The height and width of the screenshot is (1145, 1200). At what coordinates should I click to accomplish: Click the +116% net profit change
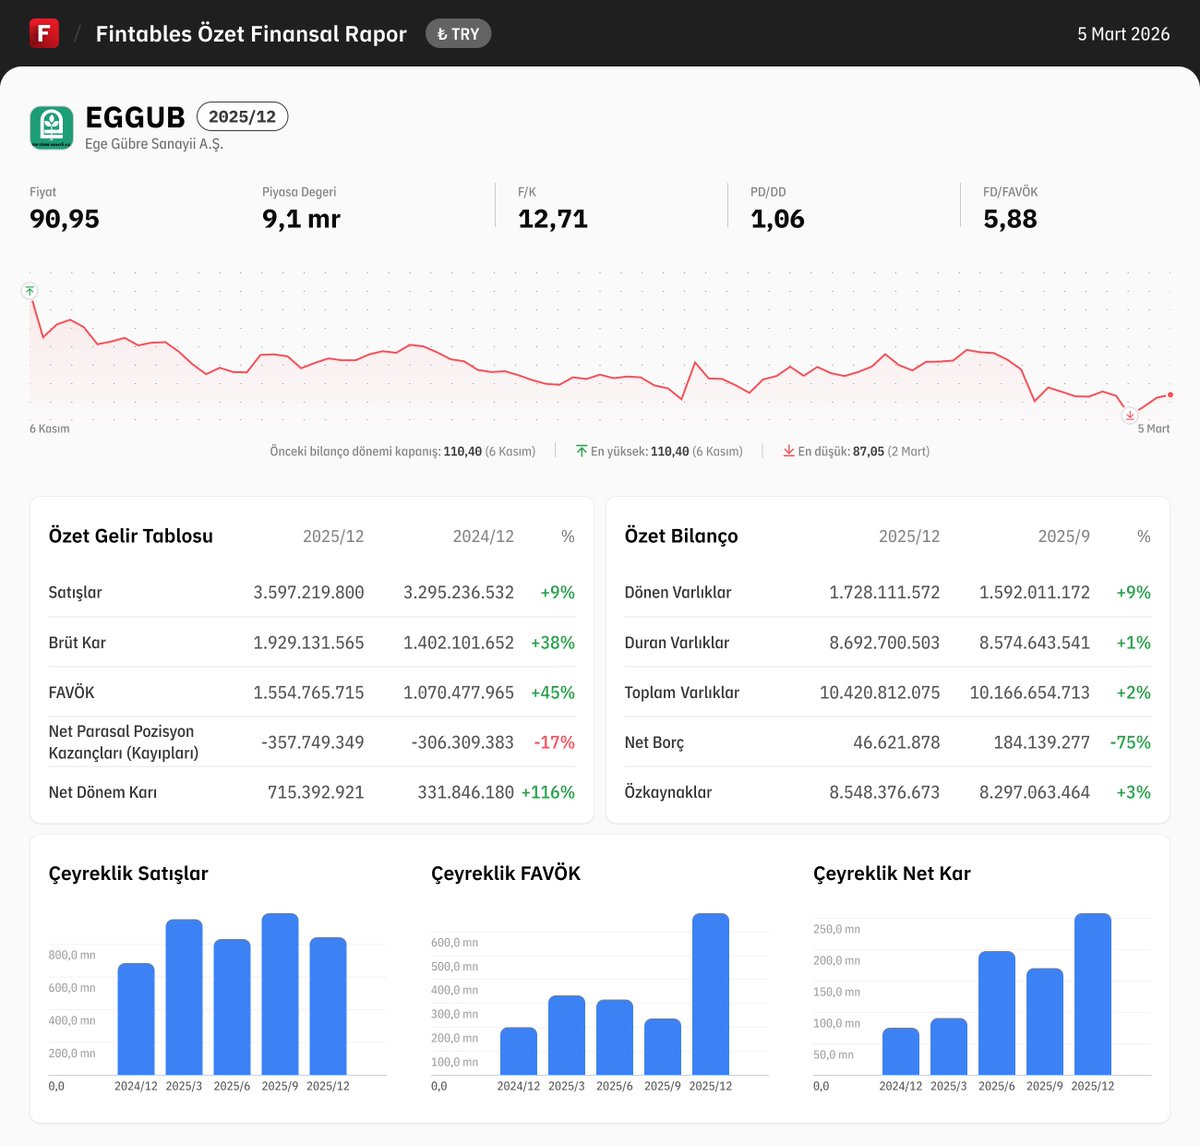click(548, 792)
